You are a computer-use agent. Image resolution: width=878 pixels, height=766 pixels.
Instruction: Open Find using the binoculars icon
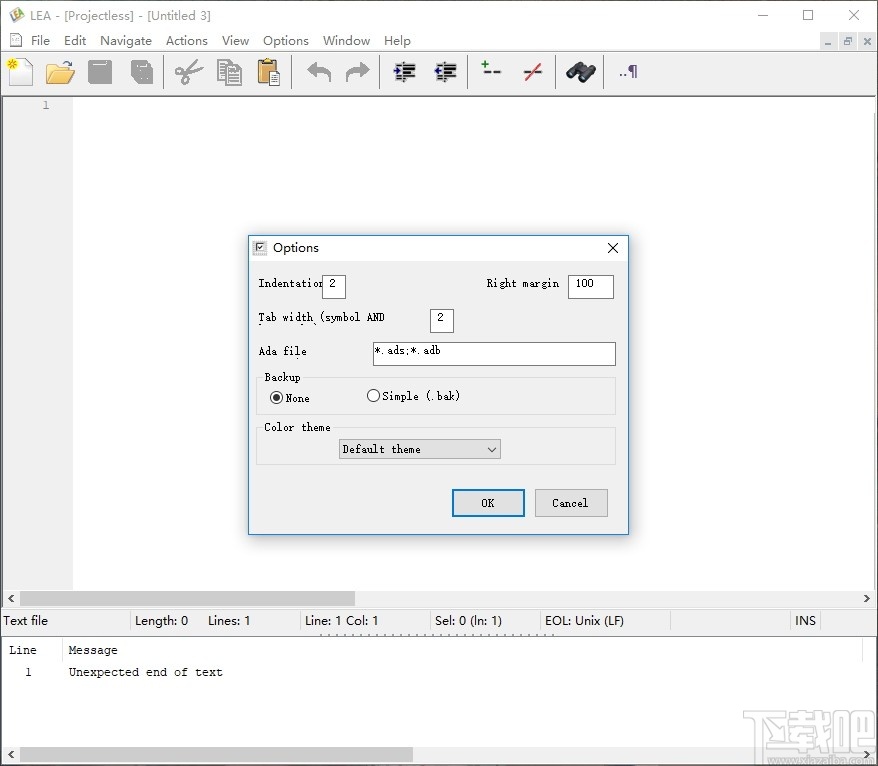pyautogui.click(x=581, y=72)
